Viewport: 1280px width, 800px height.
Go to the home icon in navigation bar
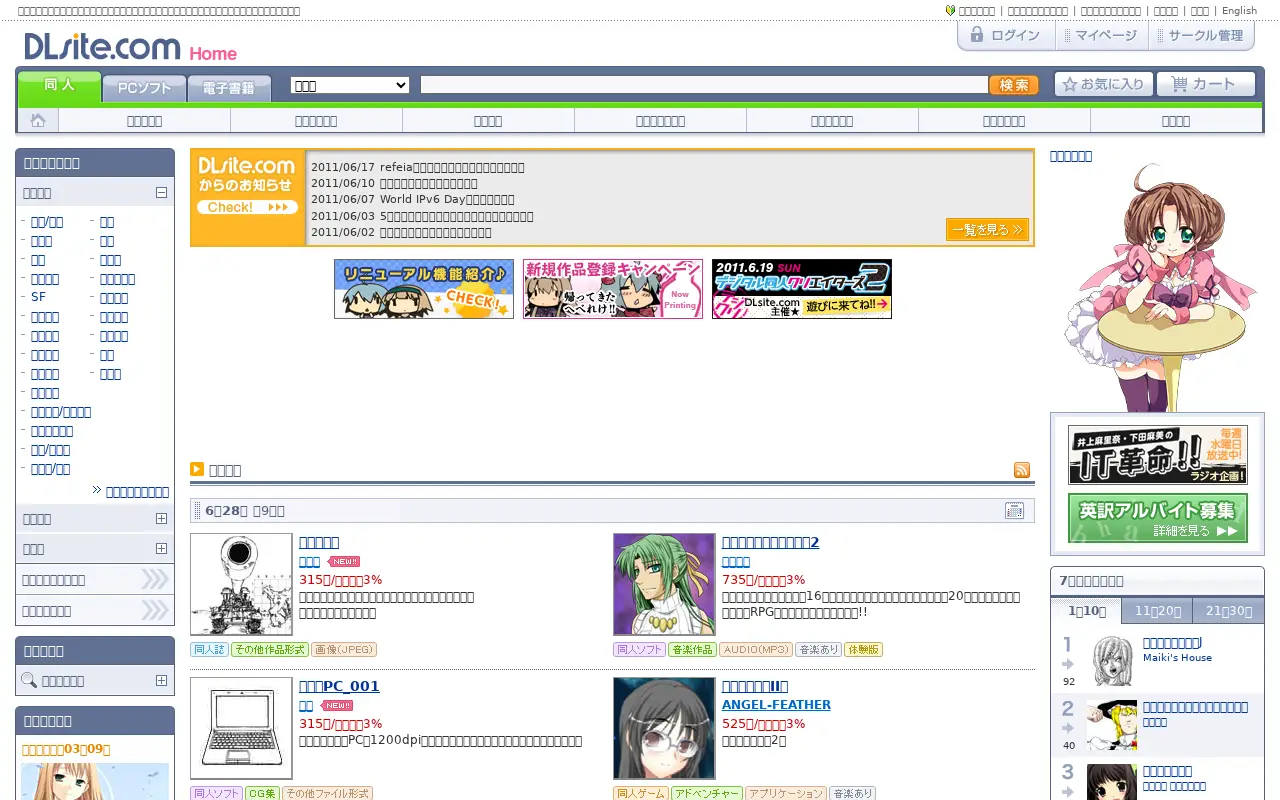[38, 121]
